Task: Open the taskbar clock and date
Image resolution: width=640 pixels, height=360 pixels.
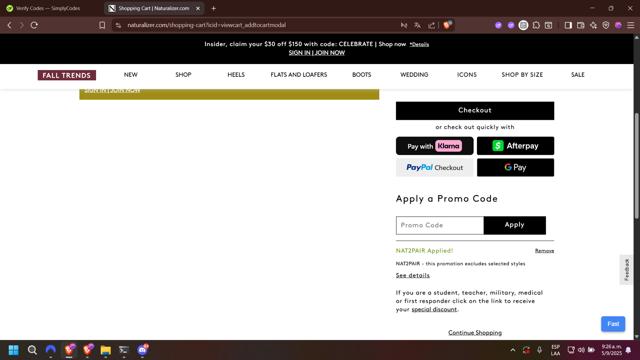Action: pos(611,350)
